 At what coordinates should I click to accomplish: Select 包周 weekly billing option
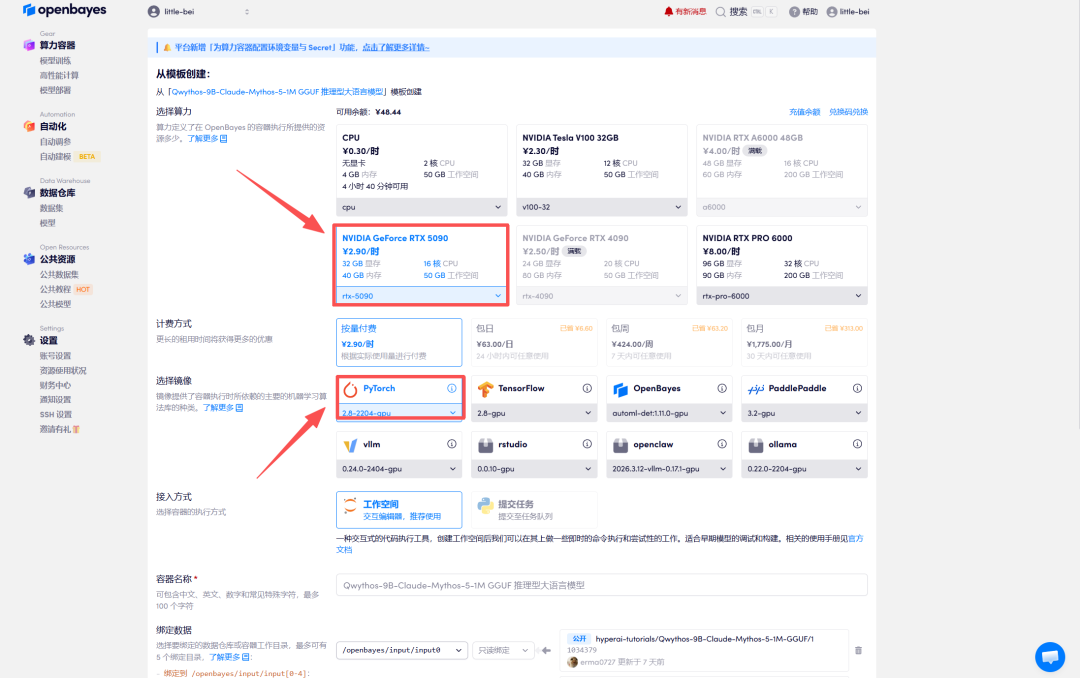click(669, 342)
